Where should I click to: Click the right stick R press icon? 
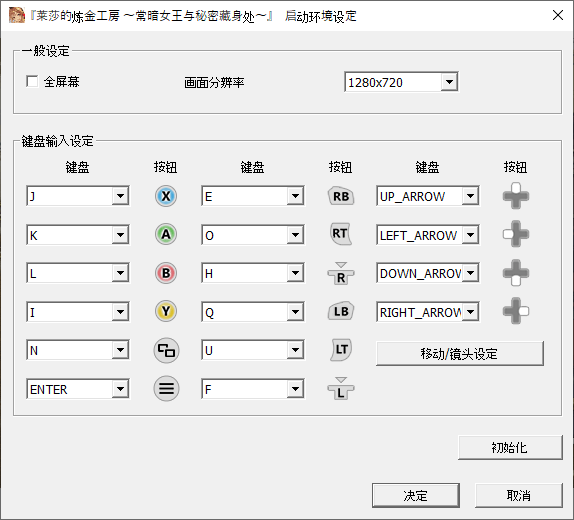pos(341,274)
